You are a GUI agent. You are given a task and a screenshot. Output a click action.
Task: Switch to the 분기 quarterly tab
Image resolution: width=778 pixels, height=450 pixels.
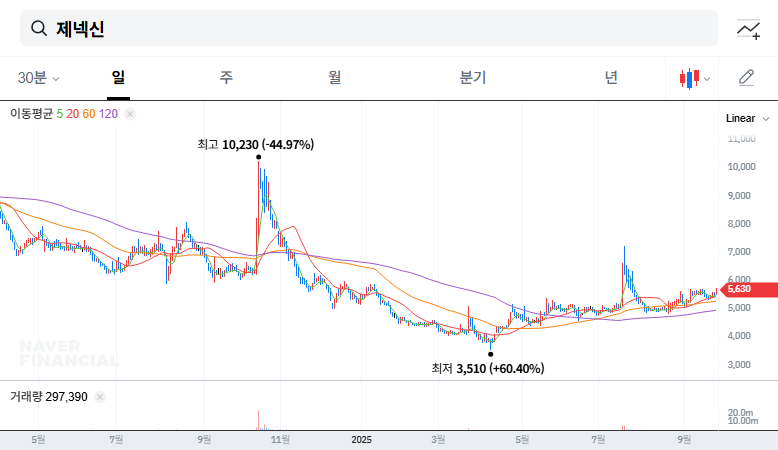coord(472,78)
